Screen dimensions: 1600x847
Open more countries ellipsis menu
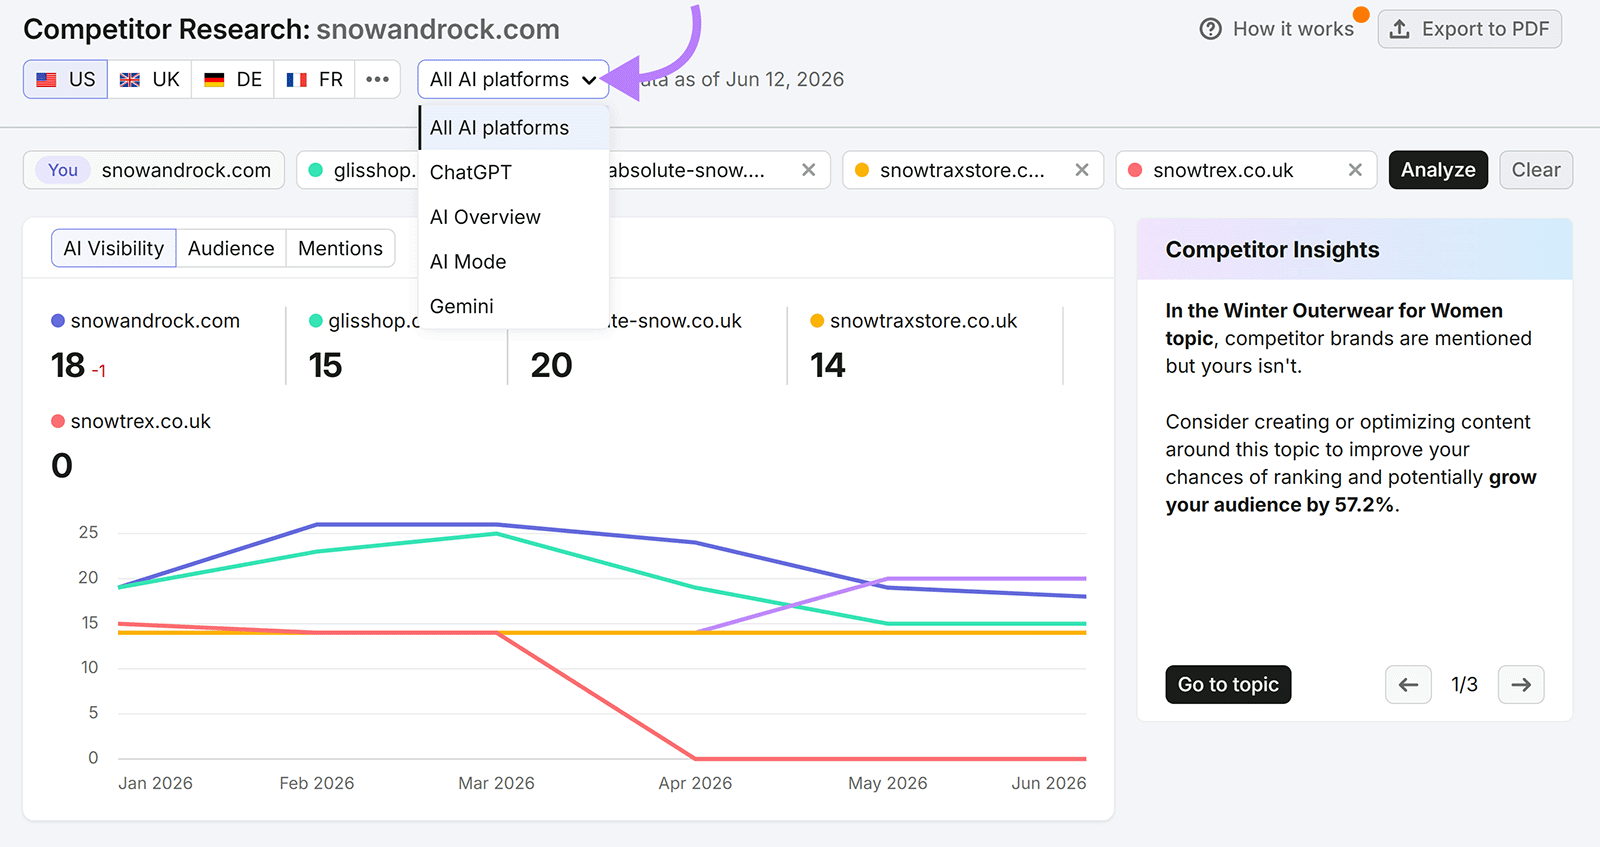pos(377,80)
